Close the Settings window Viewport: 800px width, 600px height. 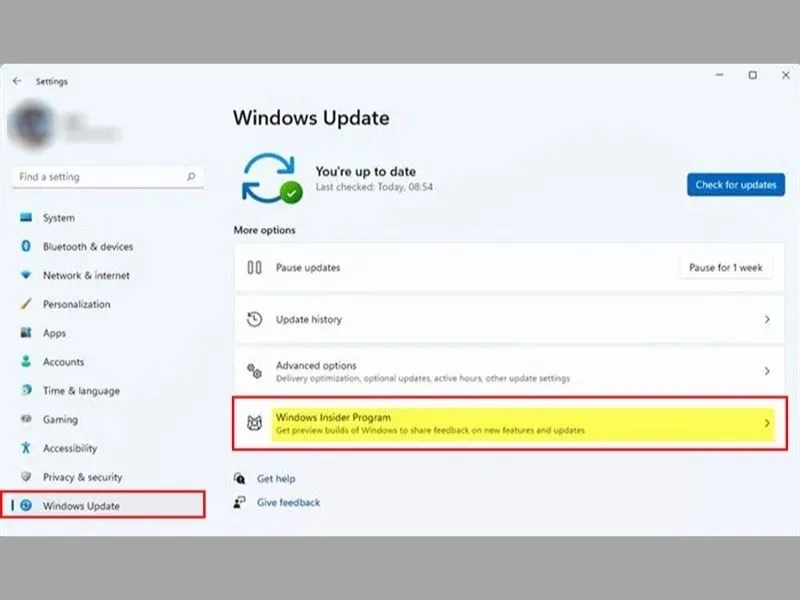click(786, 75)
